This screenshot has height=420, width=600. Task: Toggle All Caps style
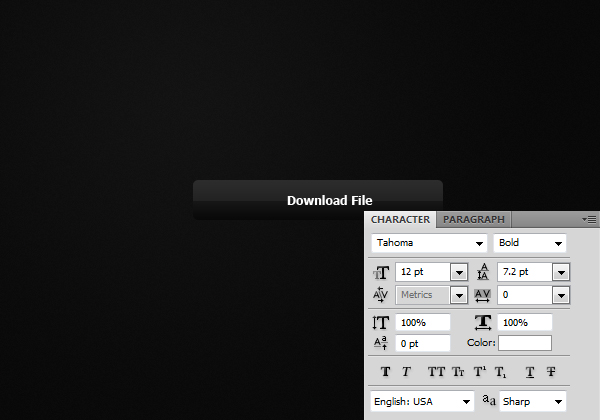tap(436, 371)
